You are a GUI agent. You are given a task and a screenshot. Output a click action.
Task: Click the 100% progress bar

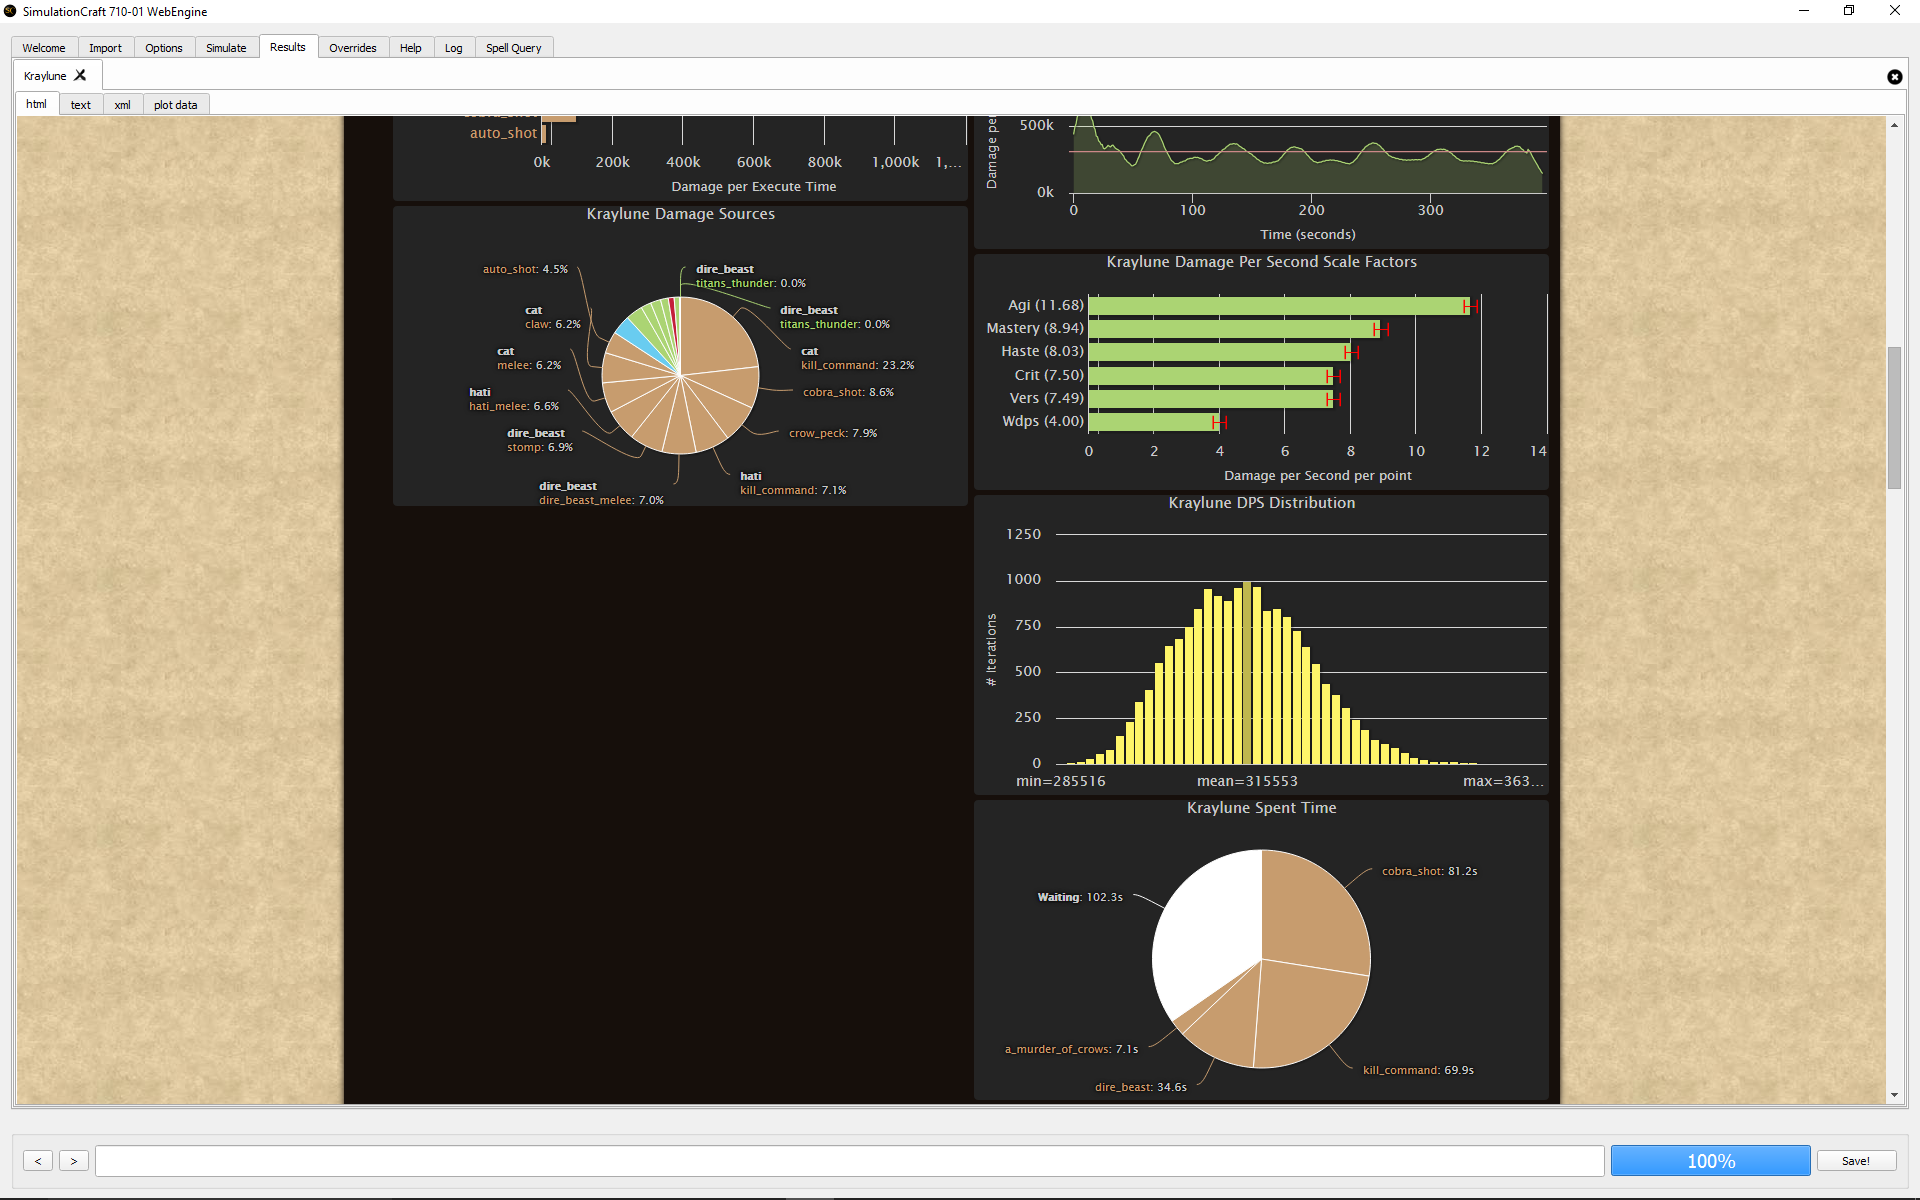[x=1711, y=1161]
